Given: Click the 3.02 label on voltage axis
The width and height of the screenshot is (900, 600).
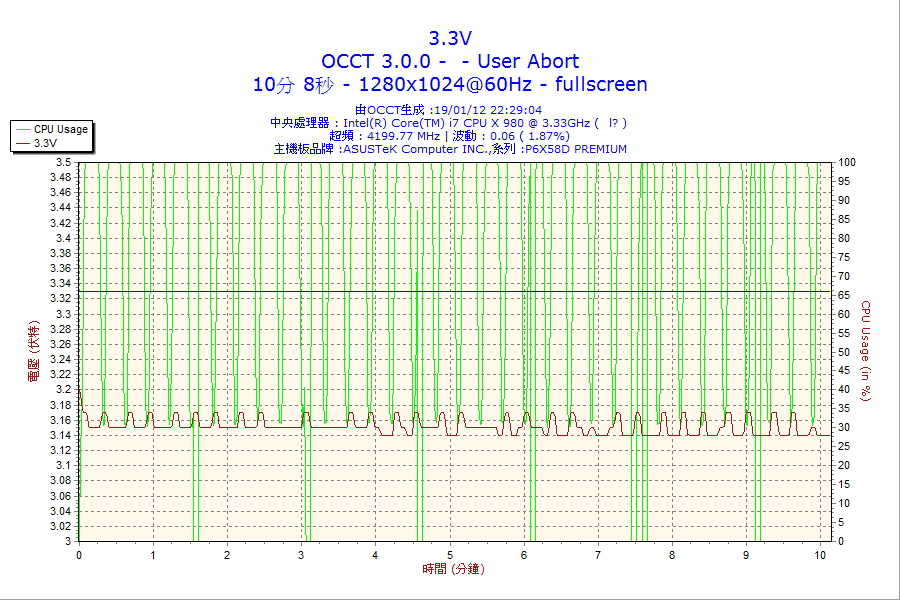Looking at the screenshot, I should pos(61,527).
